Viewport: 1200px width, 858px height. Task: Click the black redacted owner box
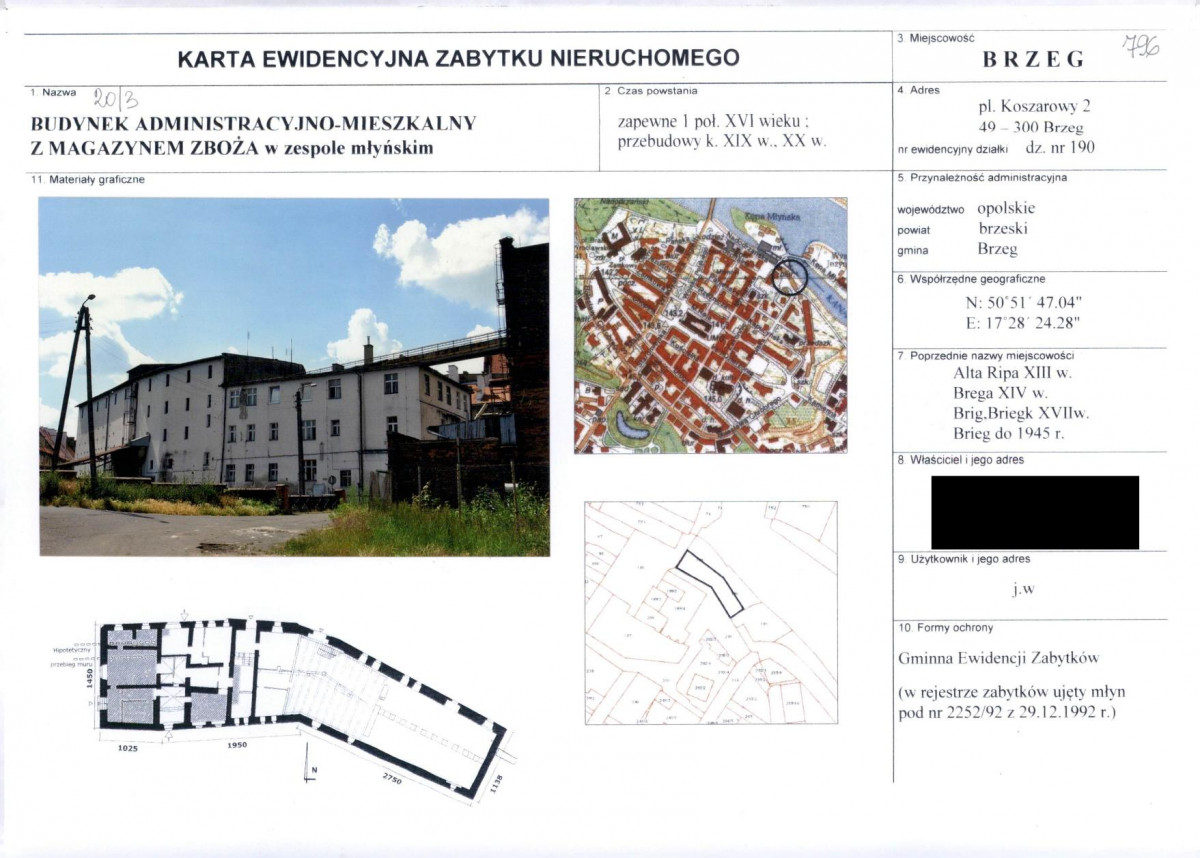[x=1035, y=512]
